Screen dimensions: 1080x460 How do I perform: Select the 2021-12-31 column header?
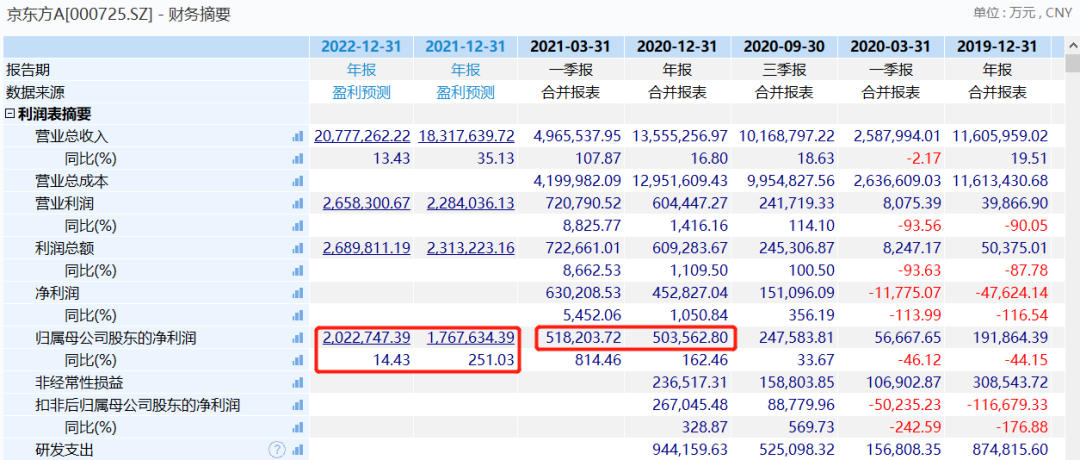pyautogui.click(x=466, y=47)
